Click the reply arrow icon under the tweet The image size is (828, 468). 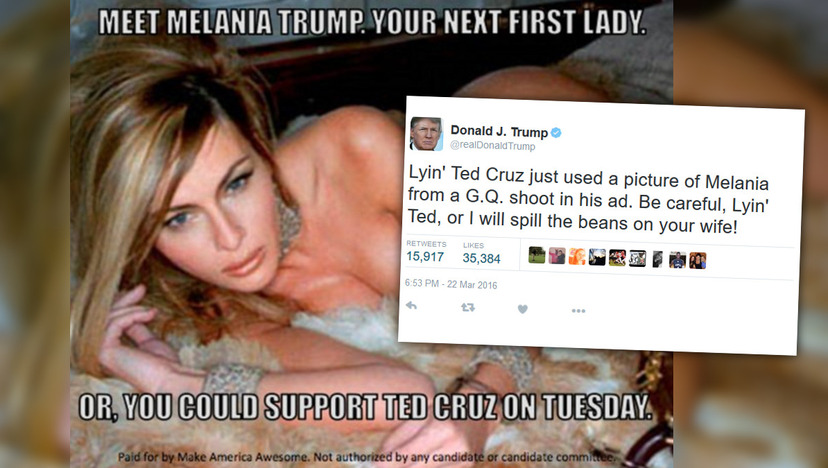coord(411,306)
